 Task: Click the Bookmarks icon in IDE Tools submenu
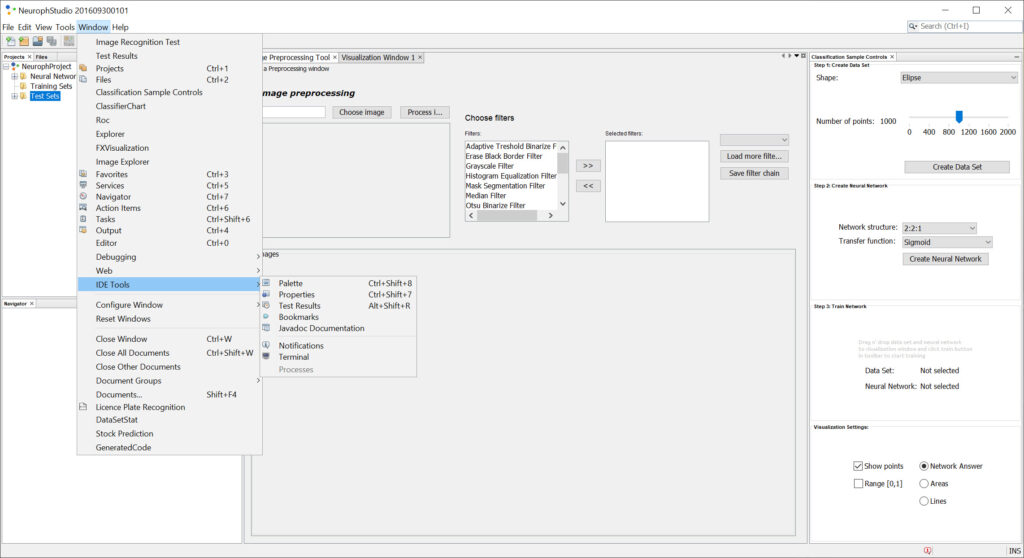(266, 316)
